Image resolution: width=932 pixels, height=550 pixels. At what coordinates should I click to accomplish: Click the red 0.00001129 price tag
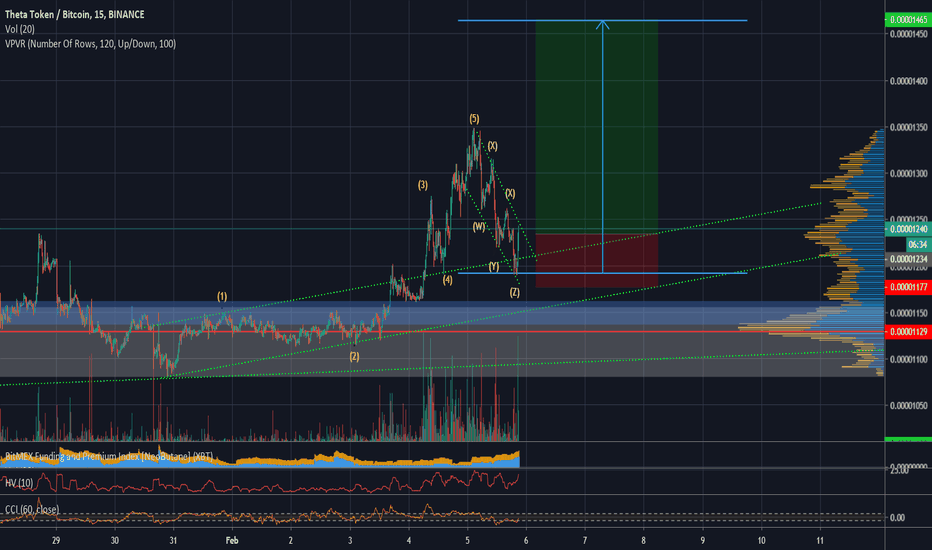(908, 332)
